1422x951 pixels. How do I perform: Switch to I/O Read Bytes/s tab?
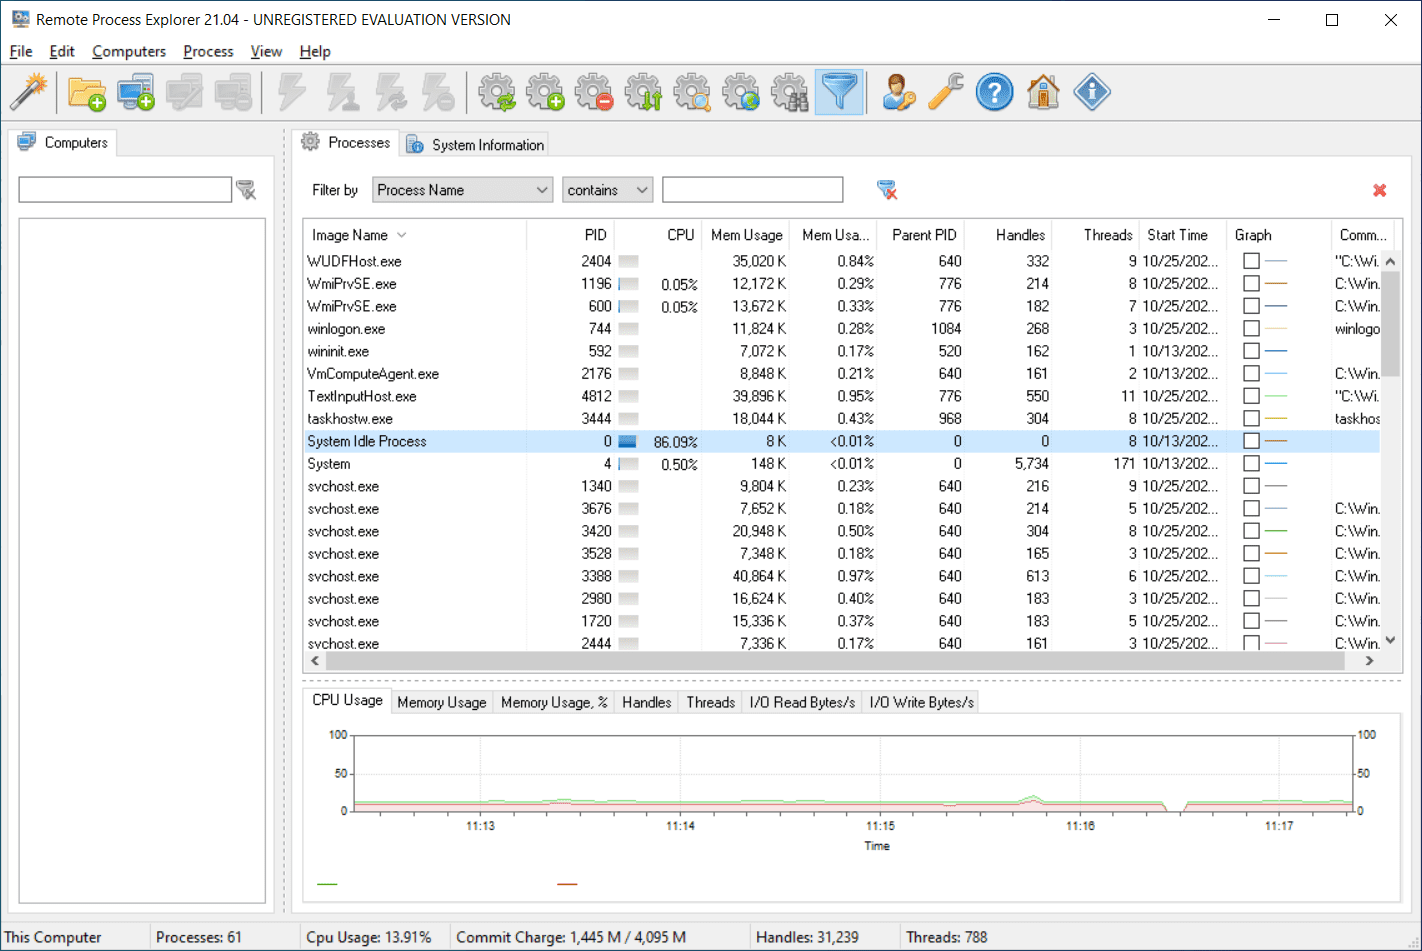[x=802, y=702]
